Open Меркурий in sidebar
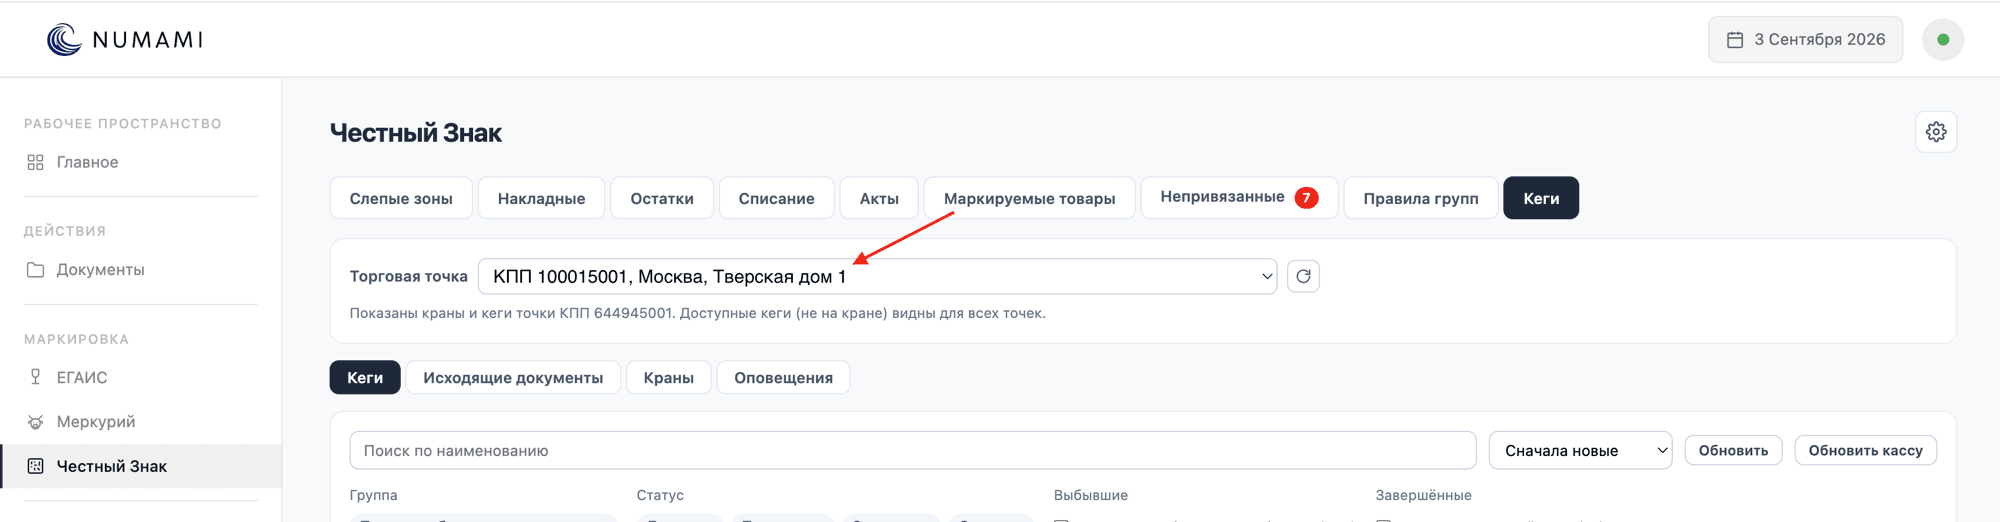This screenshot has width=2000, height=522. pyautogui.click(x=140, y=422)
